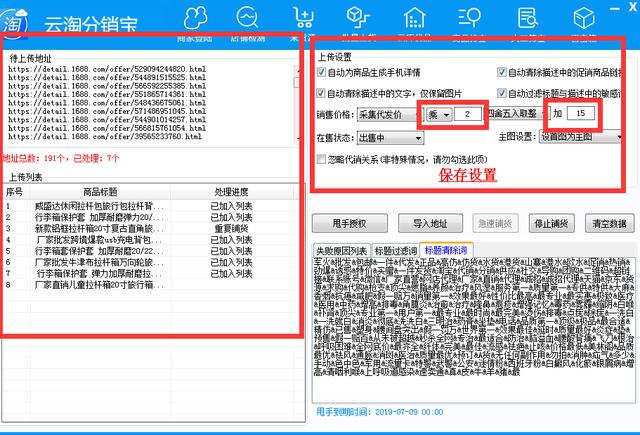Select row 5 行李箱套保护套 加厚耐磨20/22
The width and height of the screenshot is (640, 435).
149,251
